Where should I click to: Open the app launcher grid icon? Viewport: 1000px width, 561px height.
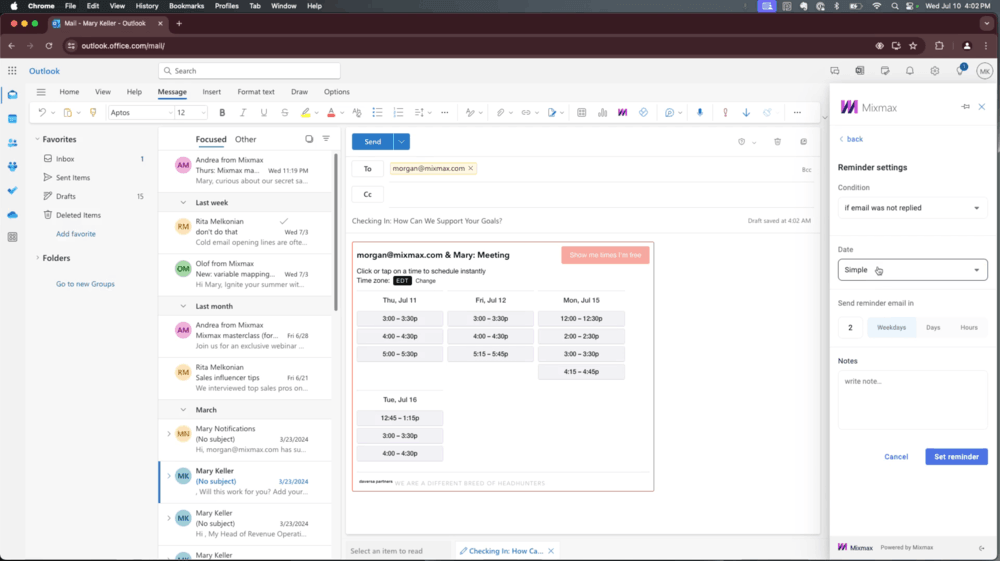point(12,71)
